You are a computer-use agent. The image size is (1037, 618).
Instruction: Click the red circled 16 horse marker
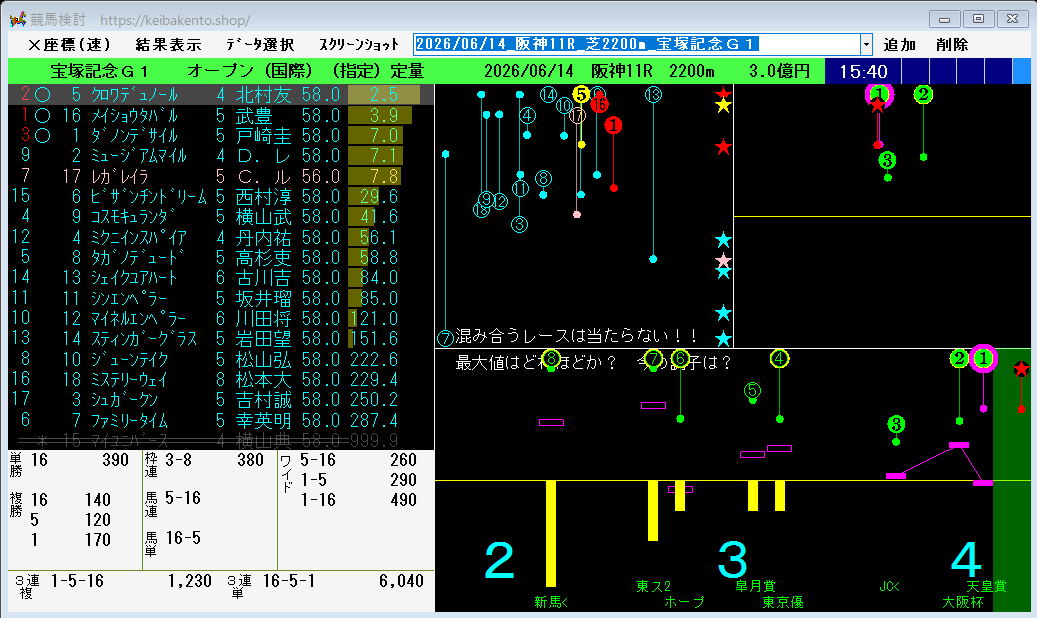[599, 104]
